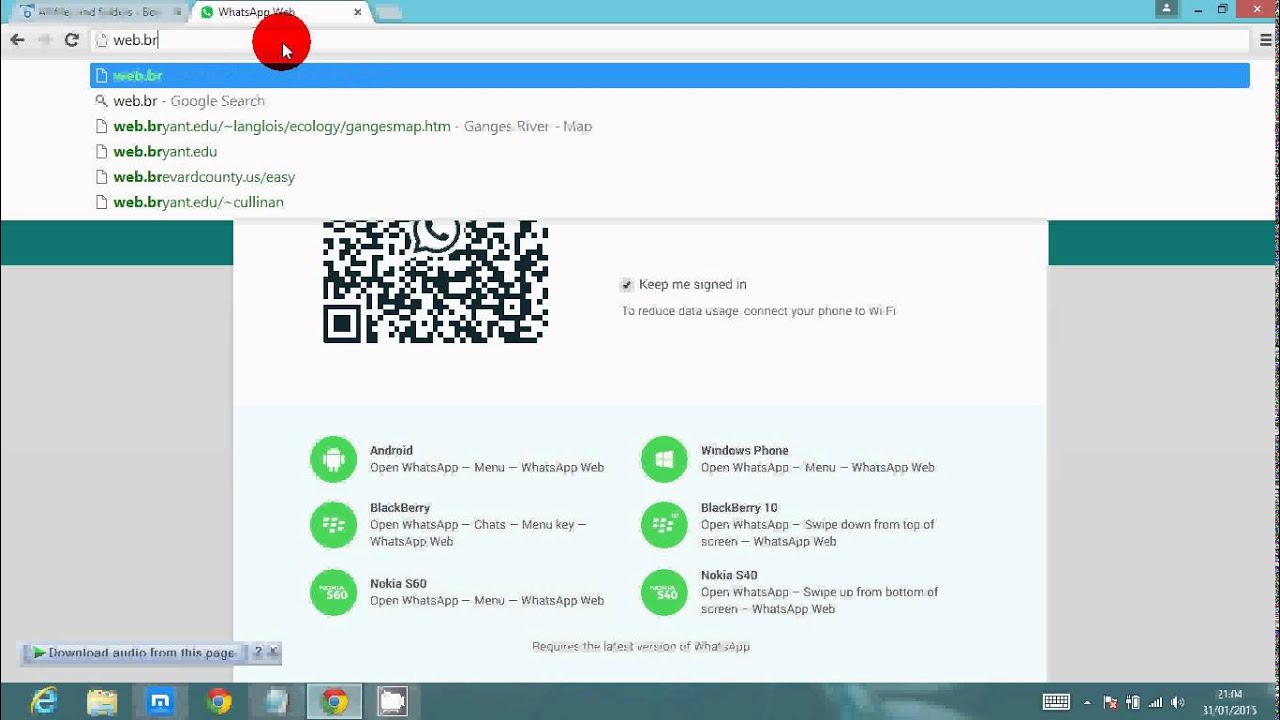Close the WhatsApp Web tab
The height and width of the screenshot is (720, 1280).
click(358, 12)
